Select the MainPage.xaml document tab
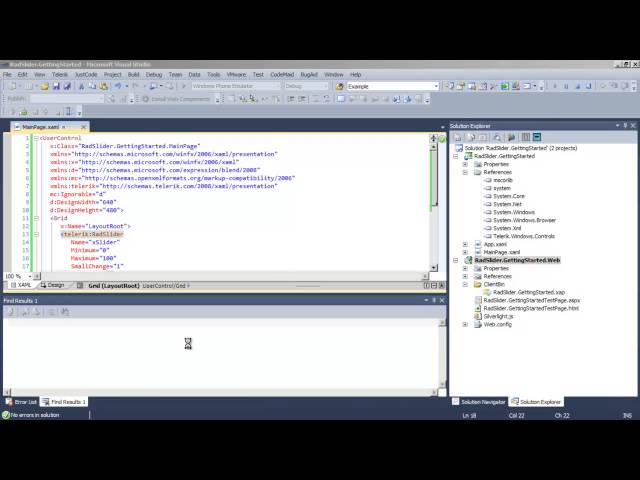The height and width of the screenshot is (480, 640). [40, 127]
